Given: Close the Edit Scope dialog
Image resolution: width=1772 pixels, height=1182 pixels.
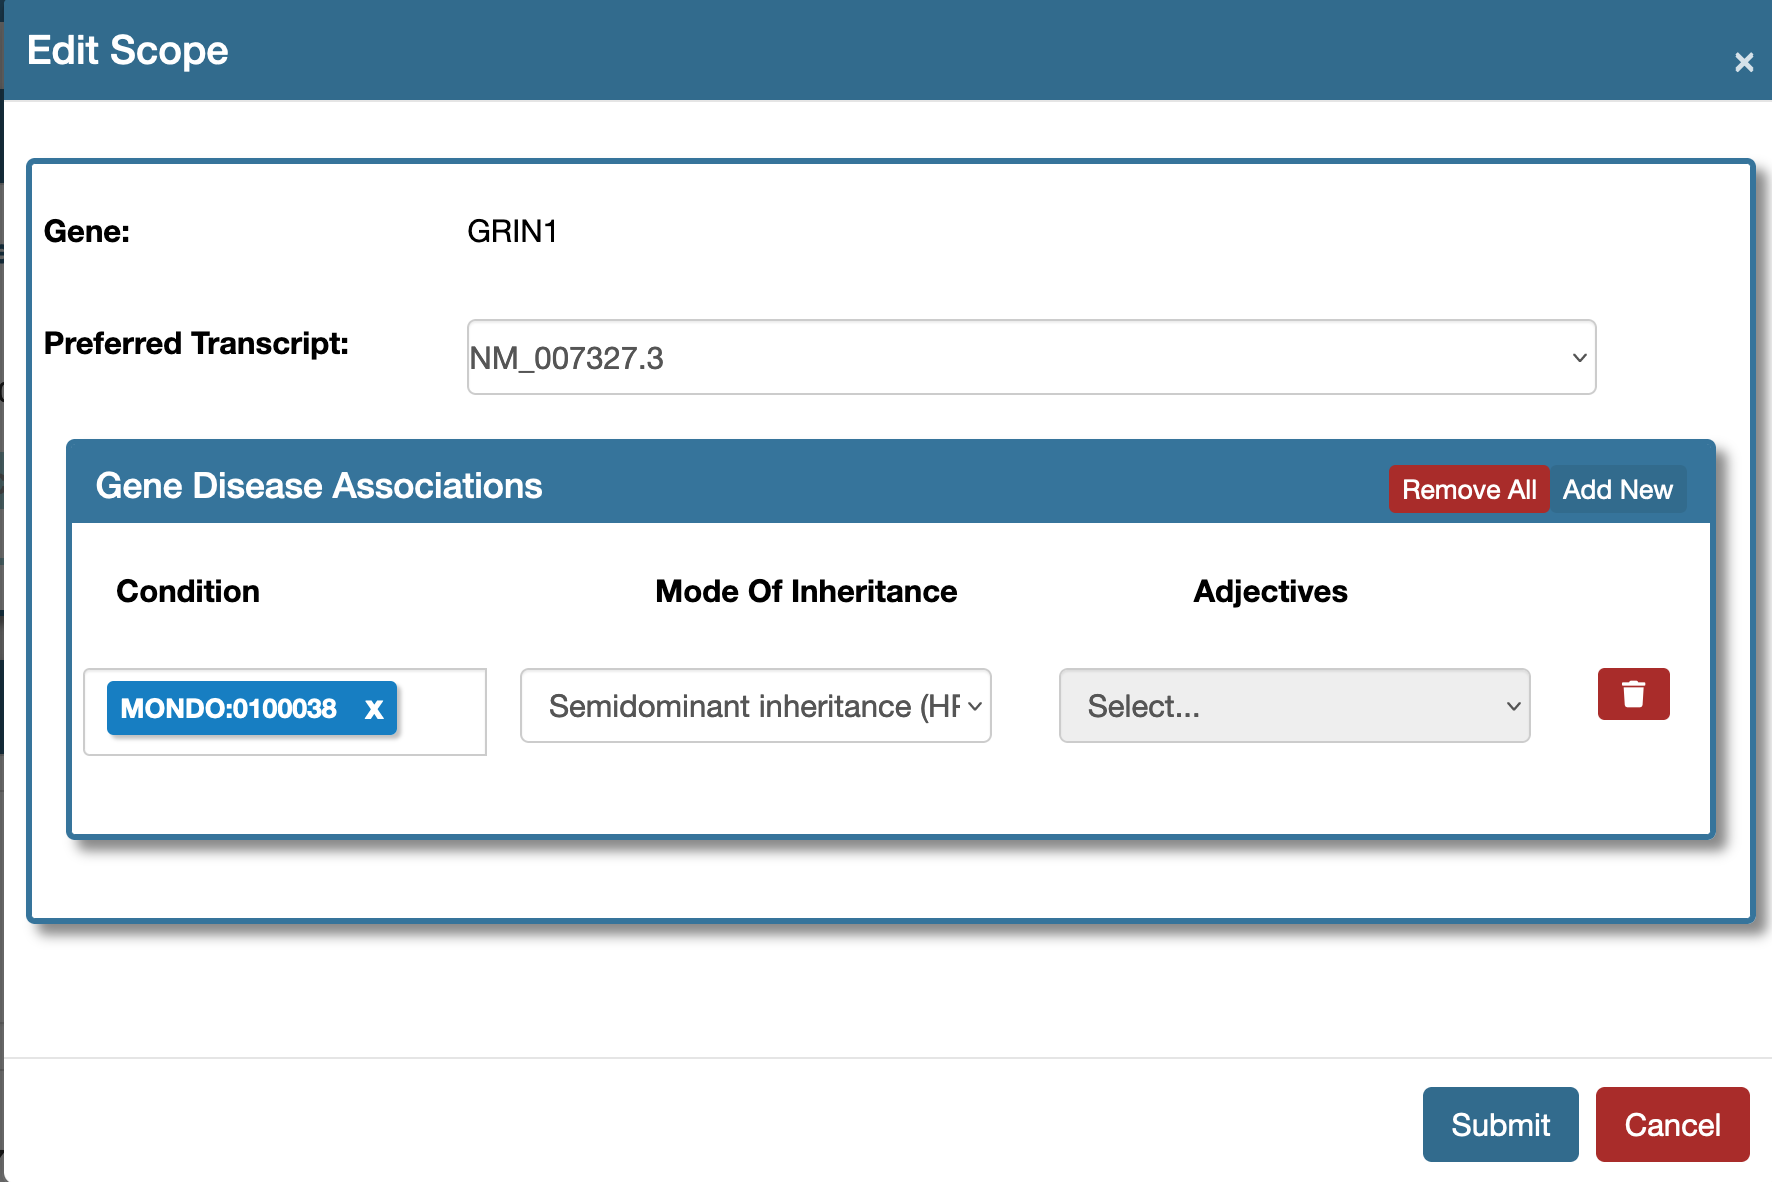Looking at the screenshot, I should [1744, 62].
